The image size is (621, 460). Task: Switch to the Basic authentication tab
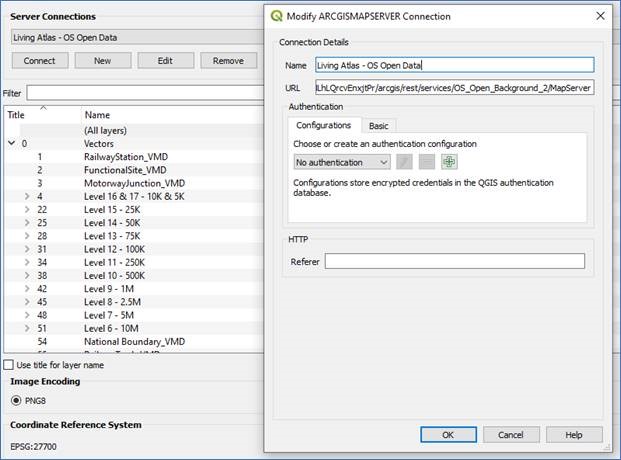point(379,126)
